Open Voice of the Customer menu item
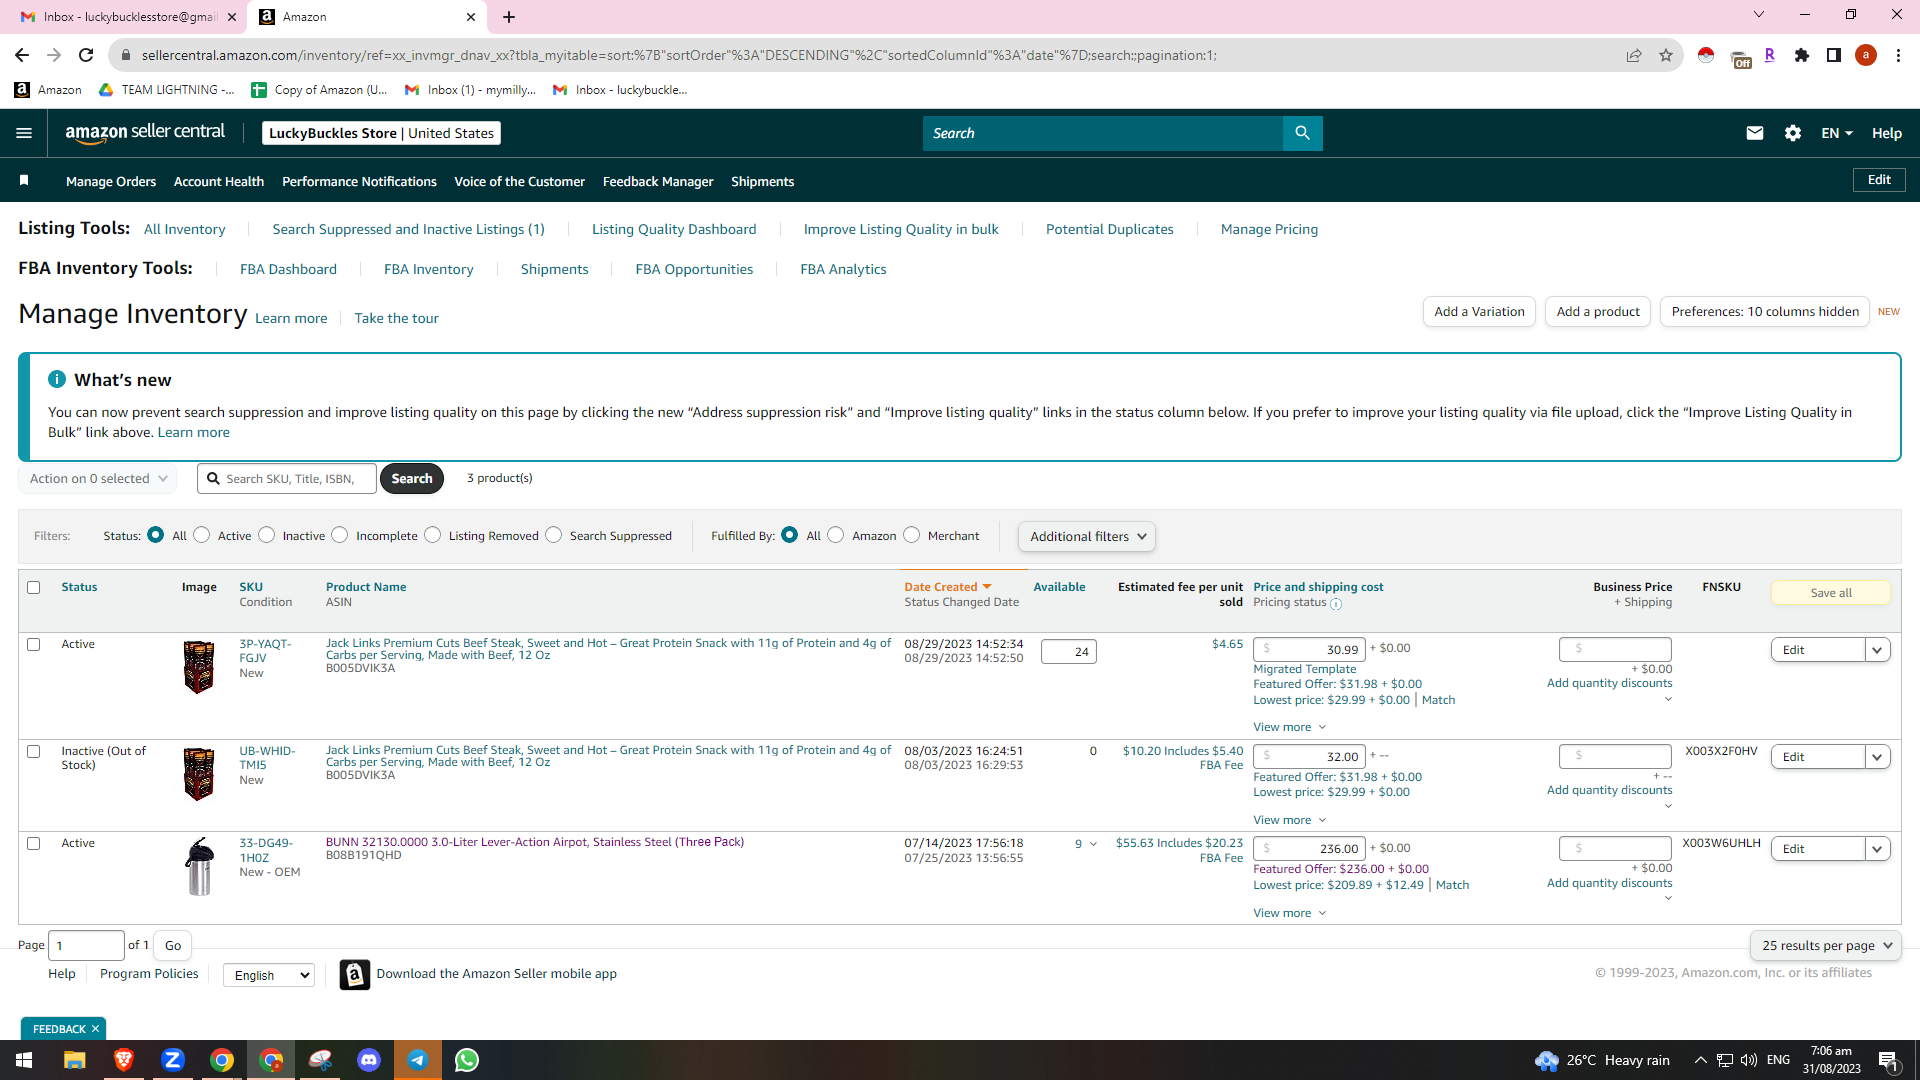1920x1080 pixels. [519, 181]
